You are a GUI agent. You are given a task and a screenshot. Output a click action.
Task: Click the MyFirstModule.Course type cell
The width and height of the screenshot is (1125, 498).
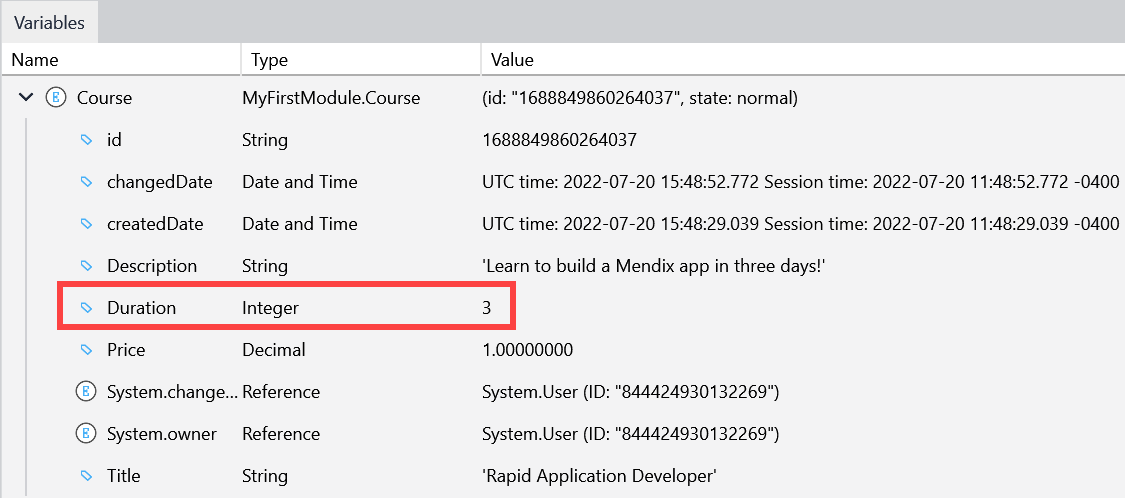pyautogui.click(x=331, y=98)
